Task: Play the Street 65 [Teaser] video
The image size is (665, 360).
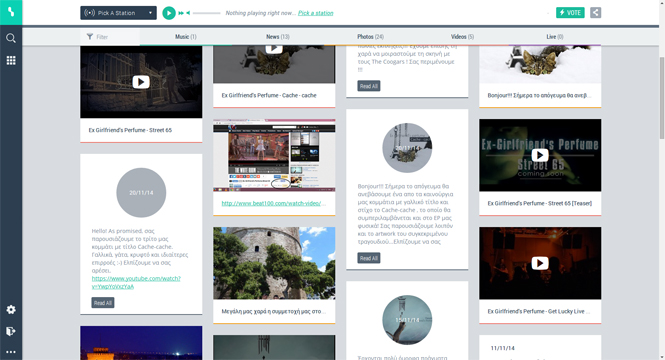Action: pyautogui.click(x=540, y=155)
